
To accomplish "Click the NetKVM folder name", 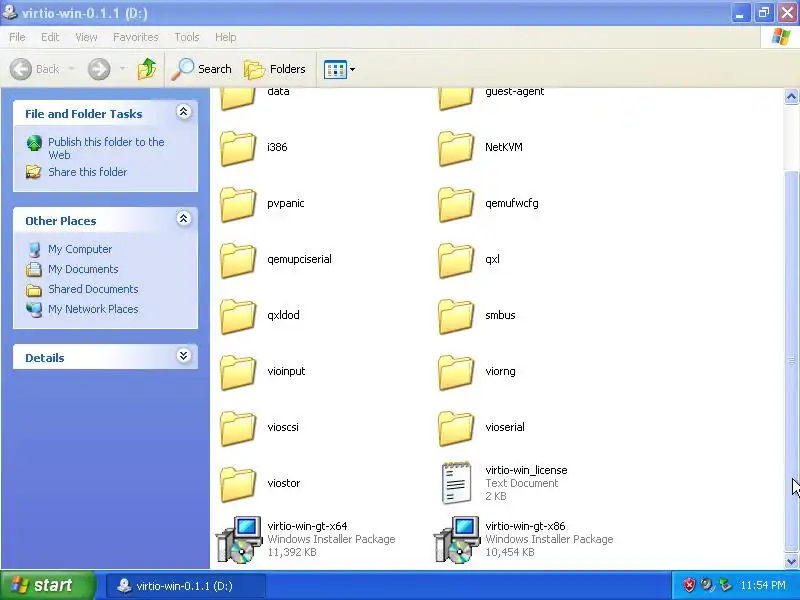I will point(504,147).
